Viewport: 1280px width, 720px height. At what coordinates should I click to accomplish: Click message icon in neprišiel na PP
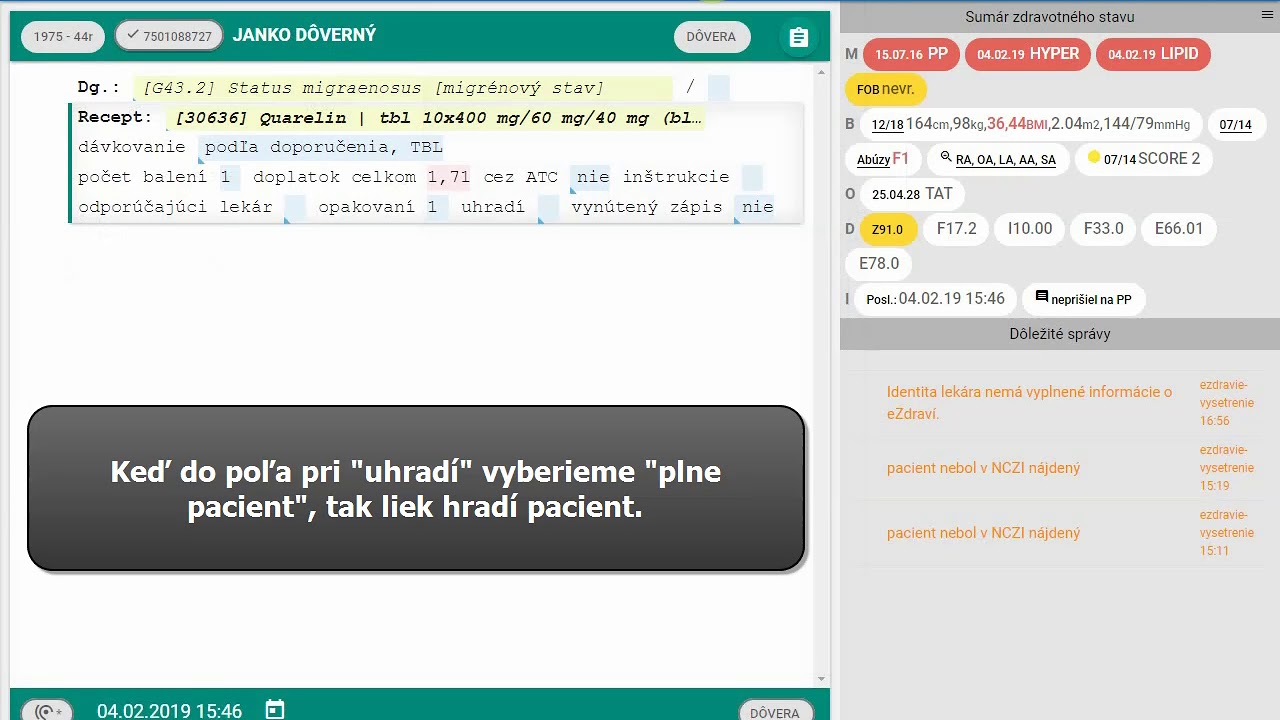tap(1041, 297)
